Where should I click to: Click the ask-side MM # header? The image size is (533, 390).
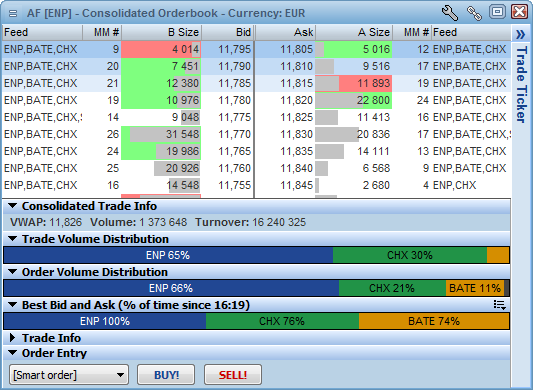coord(412,32)
